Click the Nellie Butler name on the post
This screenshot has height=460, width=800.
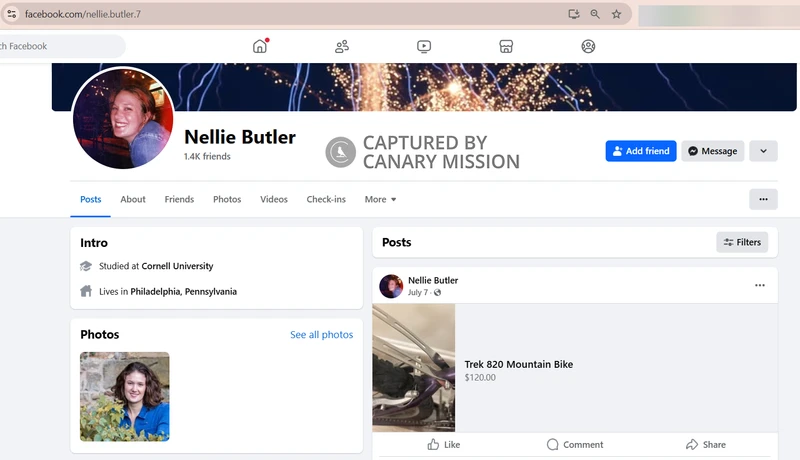tap(433, 280)
